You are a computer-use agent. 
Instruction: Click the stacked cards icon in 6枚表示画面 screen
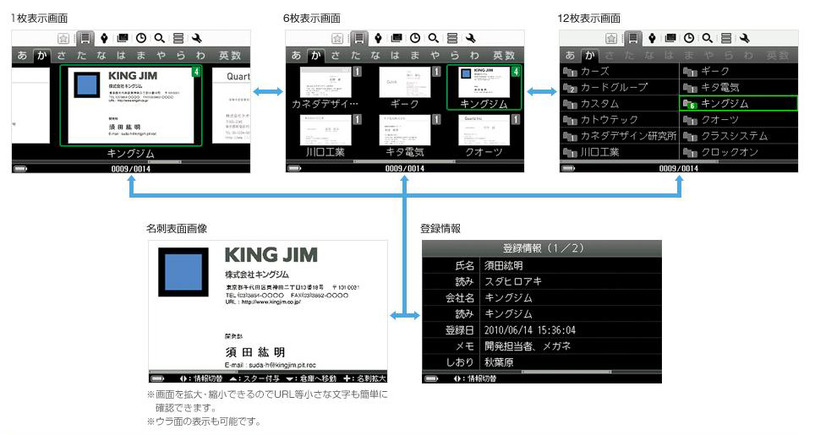[x=396, y=38]
